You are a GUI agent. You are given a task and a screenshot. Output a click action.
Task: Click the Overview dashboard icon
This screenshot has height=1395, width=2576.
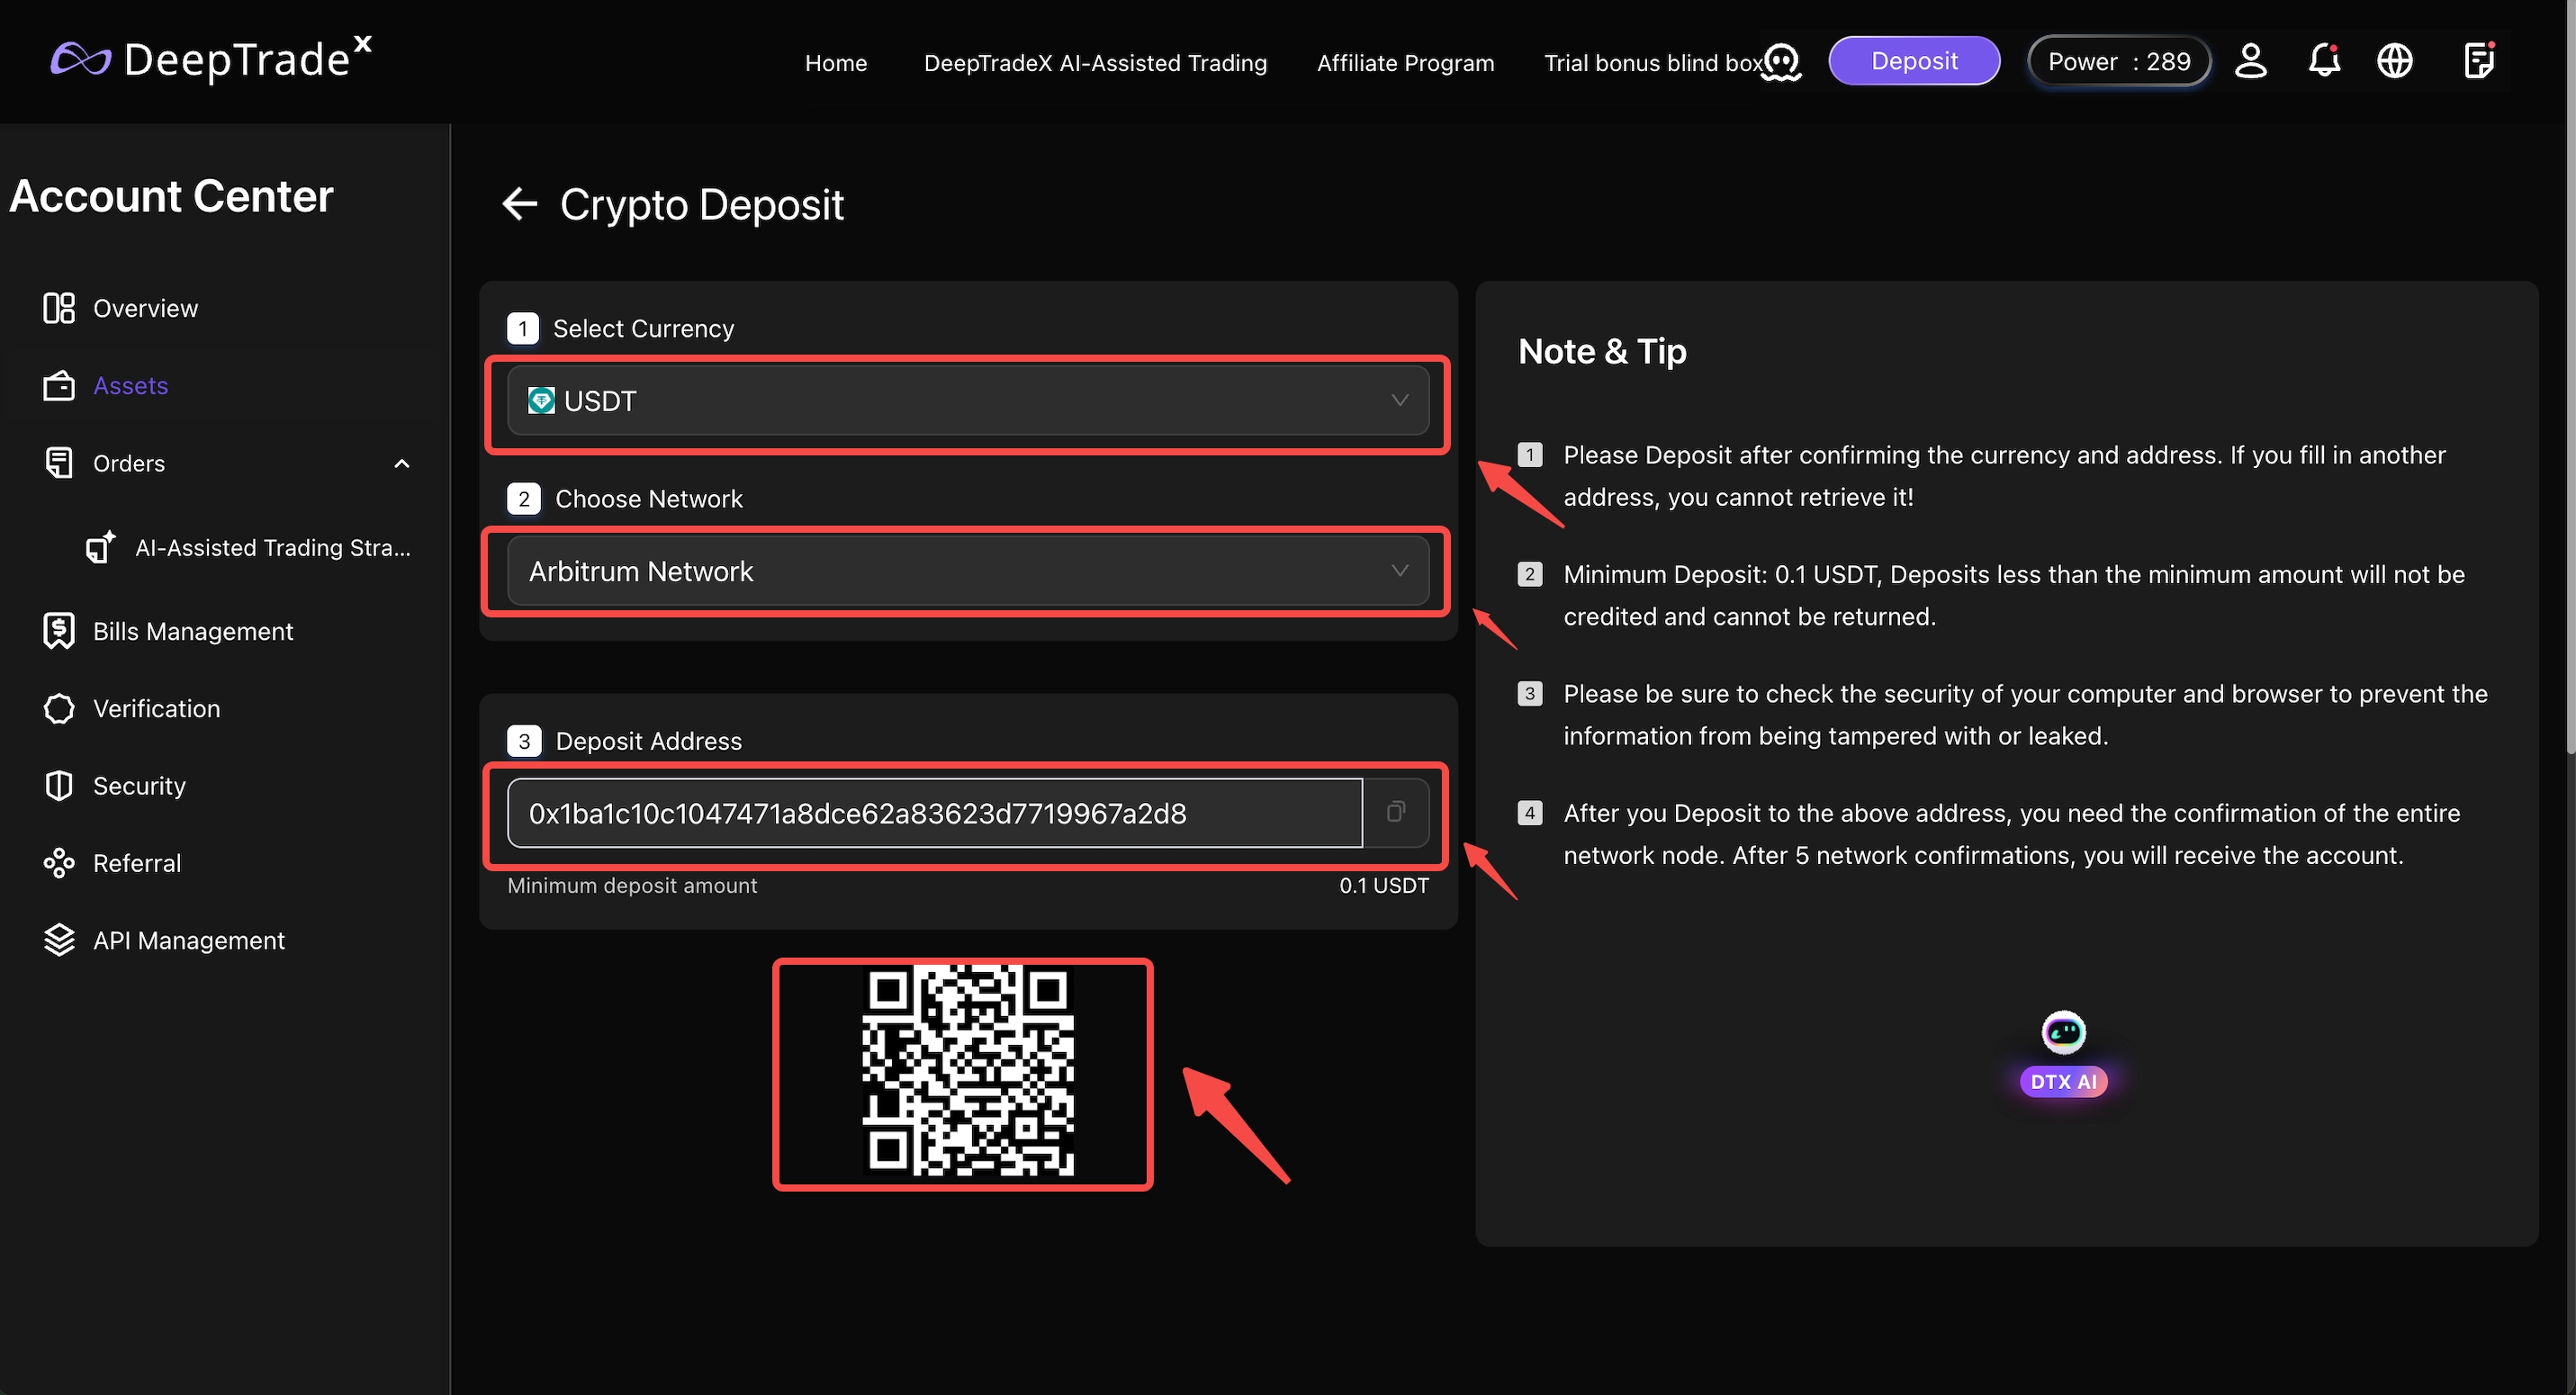(x=59, y=308)
